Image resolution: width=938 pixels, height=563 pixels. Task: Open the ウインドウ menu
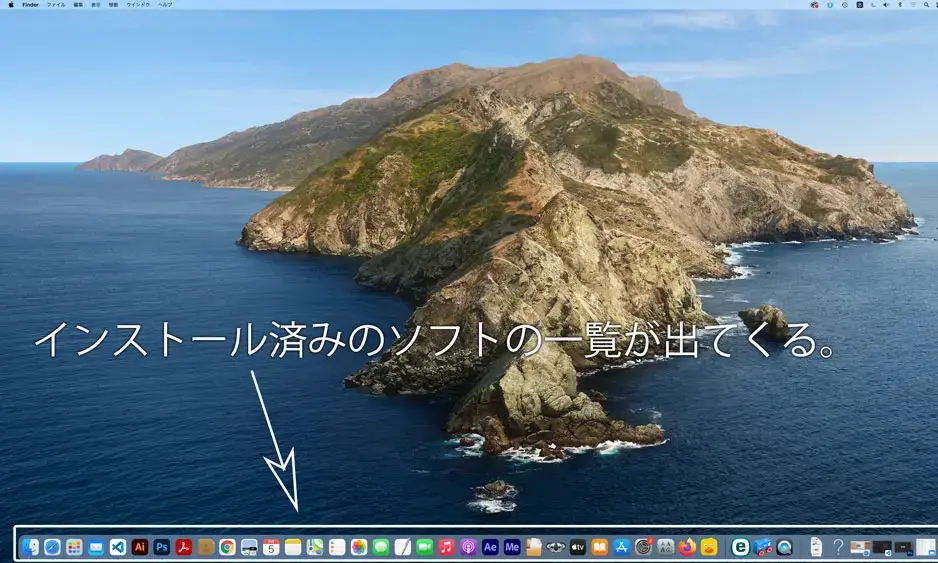(138, 4)
